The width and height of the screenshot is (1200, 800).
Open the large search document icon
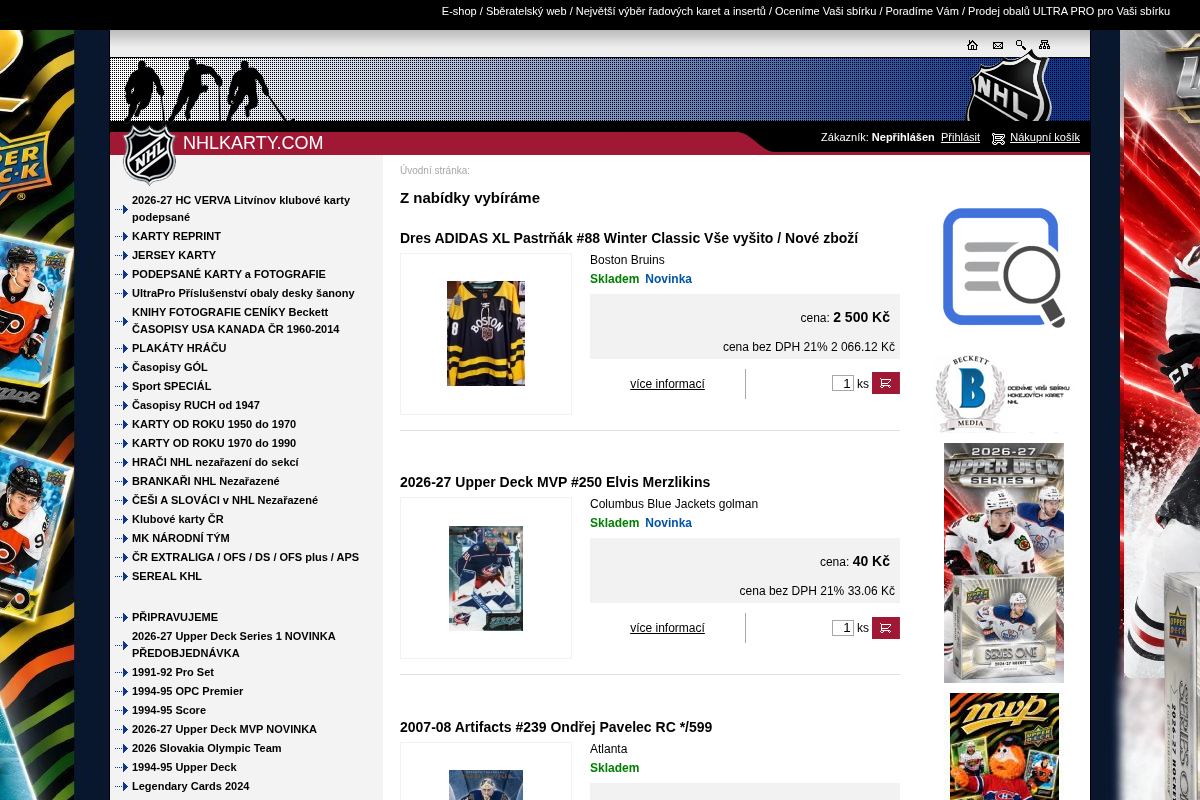click(1003, 267)
